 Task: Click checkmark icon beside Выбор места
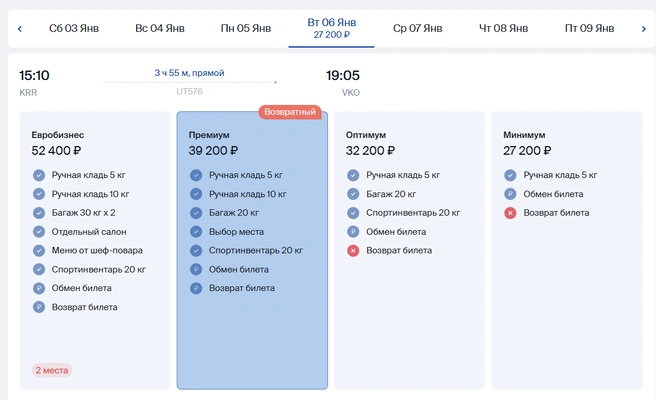[x=196, y=232]
